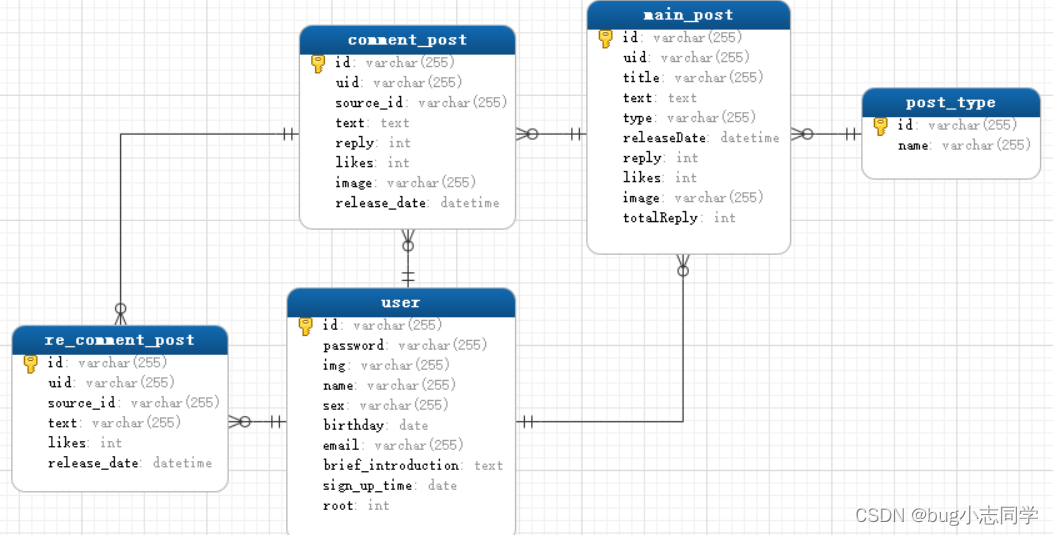Click id field in post_type table

click(x=958, y=126)
